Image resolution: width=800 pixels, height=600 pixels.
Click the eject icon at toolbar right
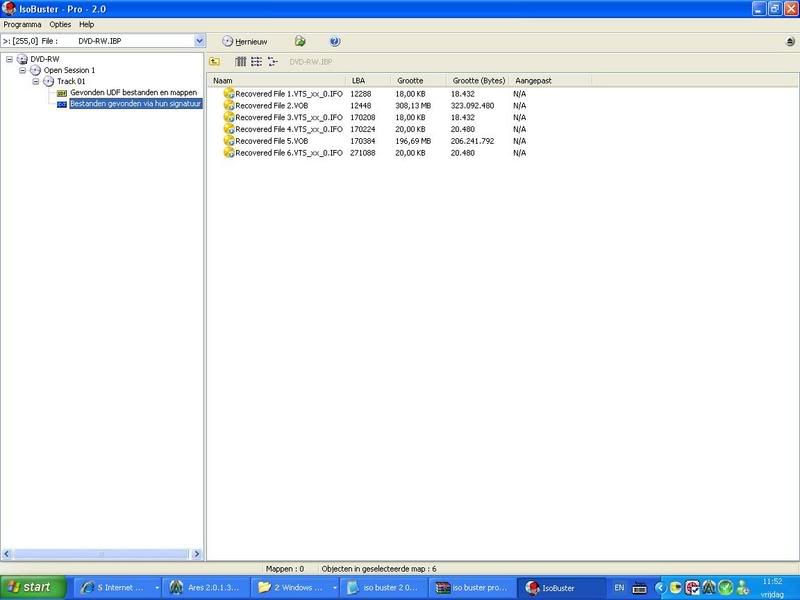[790, 41]
